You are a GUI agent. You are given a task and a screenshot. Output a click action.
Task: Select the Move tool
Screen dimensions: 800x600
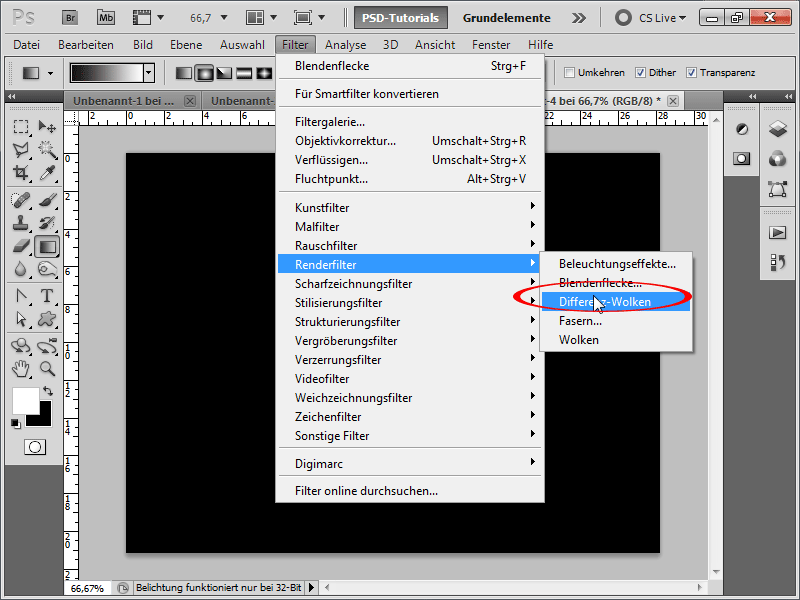click(x=47, y=126)
